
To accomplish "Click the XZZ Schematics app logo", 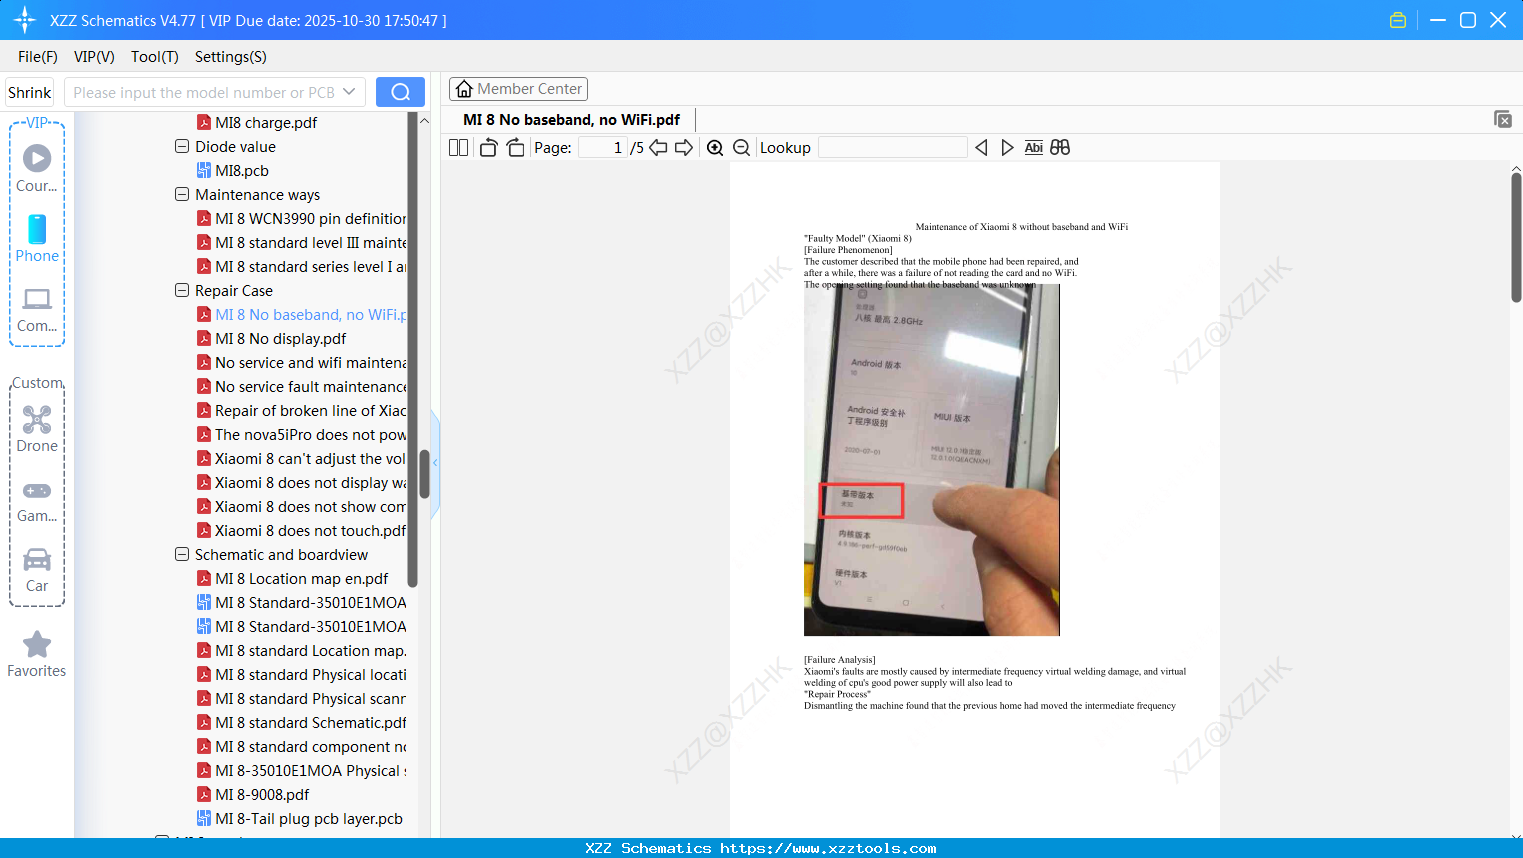I will coord(25,20).
